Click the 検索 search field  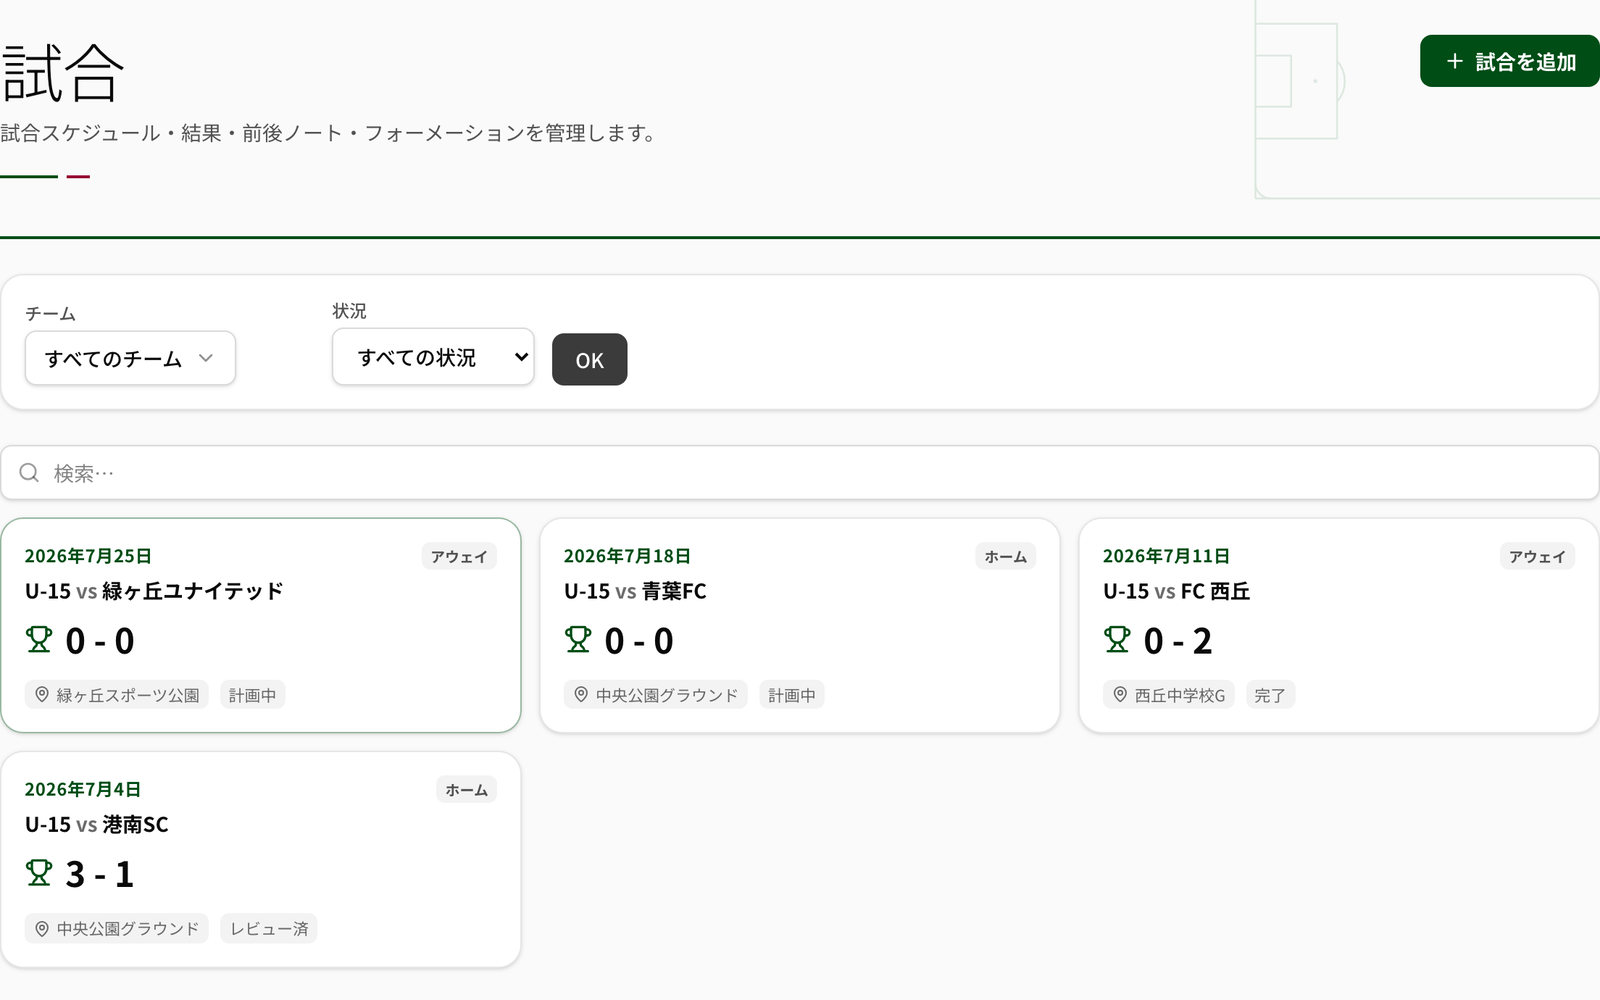coord(800,472)
